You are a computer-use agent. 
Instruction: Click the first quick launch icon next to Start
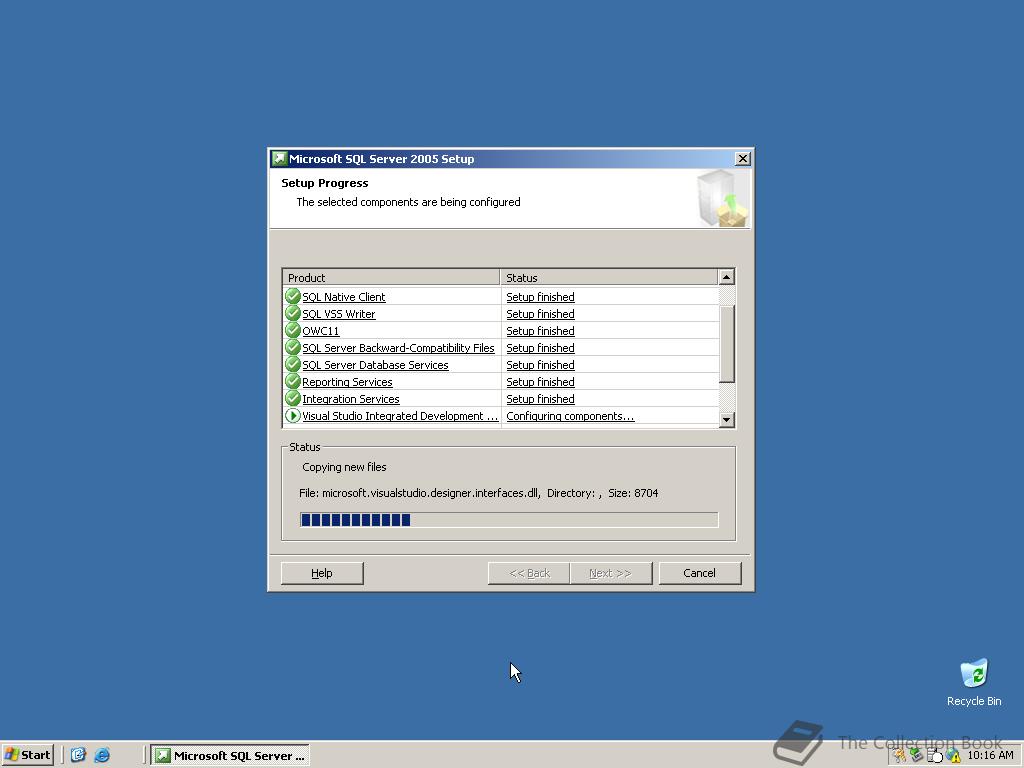point(78,755)
